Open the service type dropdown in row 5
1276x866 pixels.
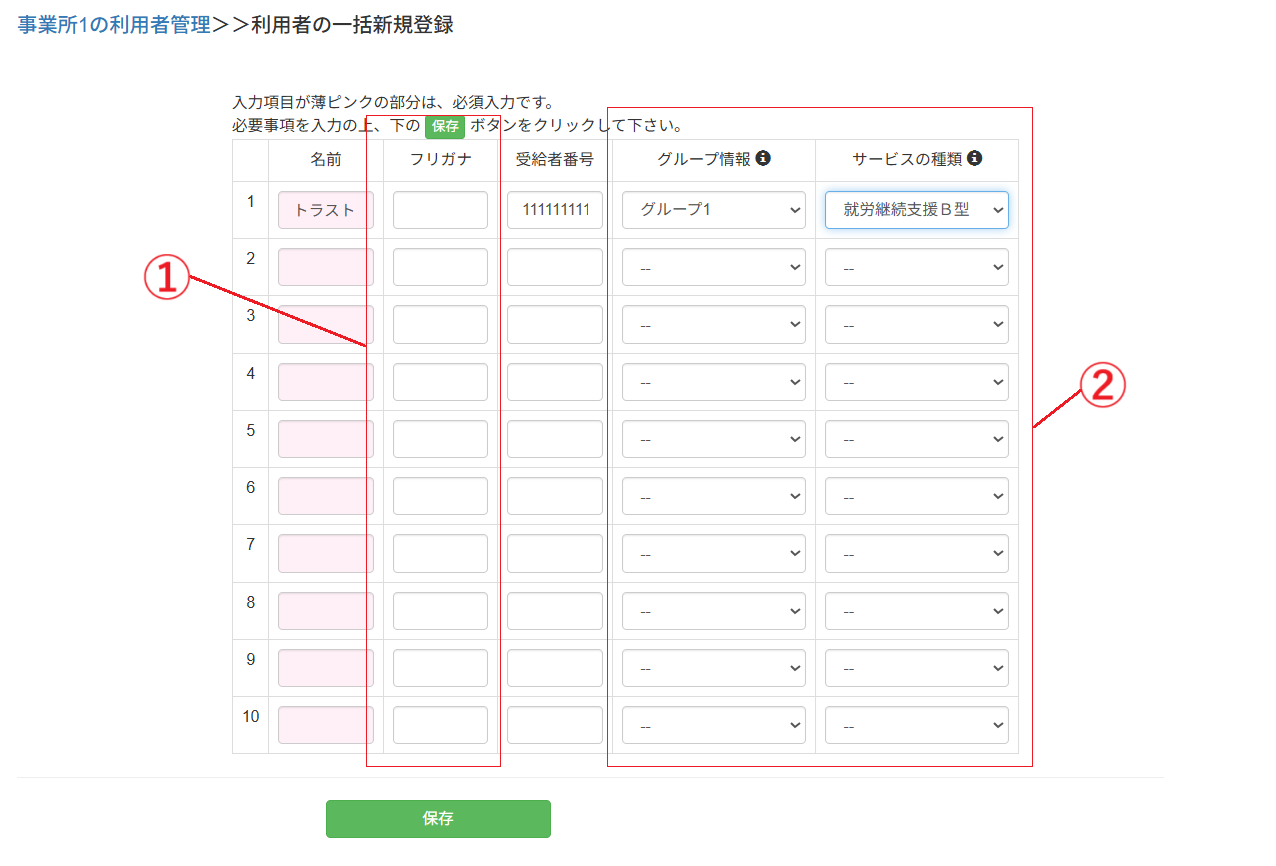pos(916,438)
